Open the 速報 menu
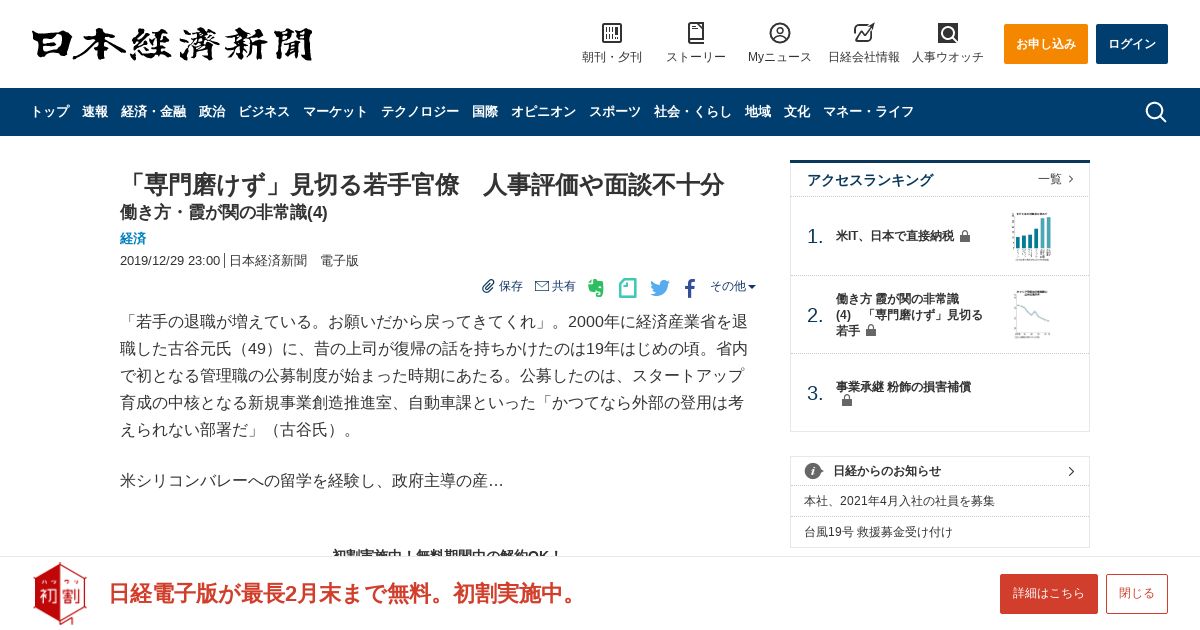Image resolution: width=1200 pixels, height=630 pixels. pos(95,112)
